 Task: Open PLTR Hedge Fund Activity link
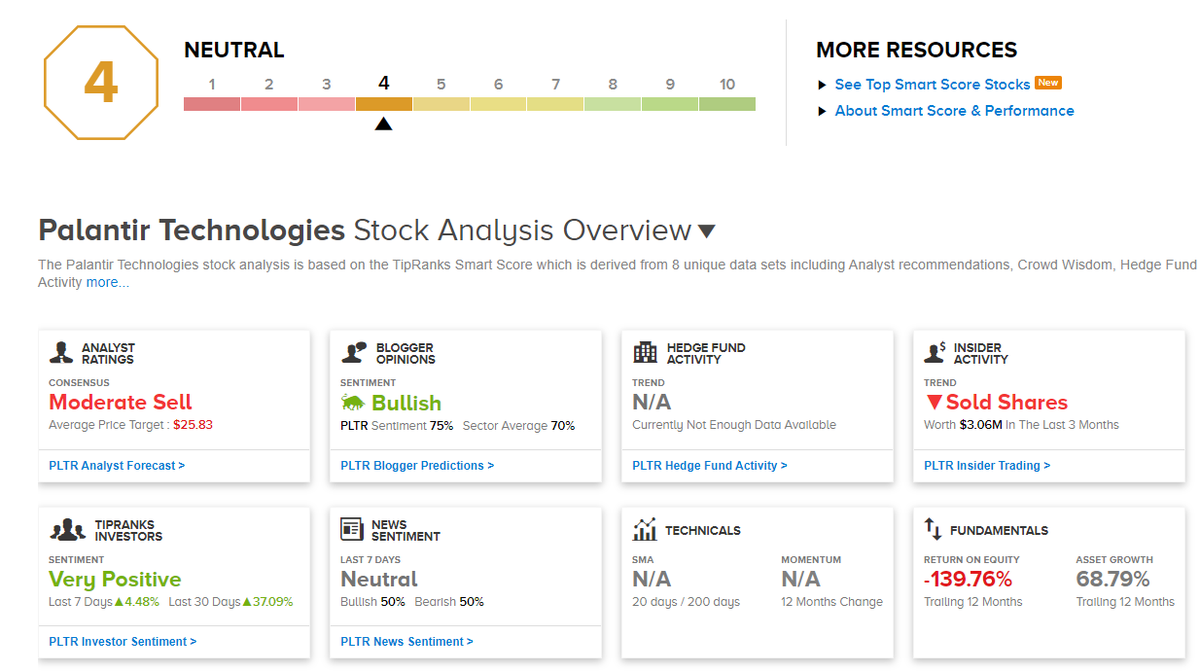[710, 465]
